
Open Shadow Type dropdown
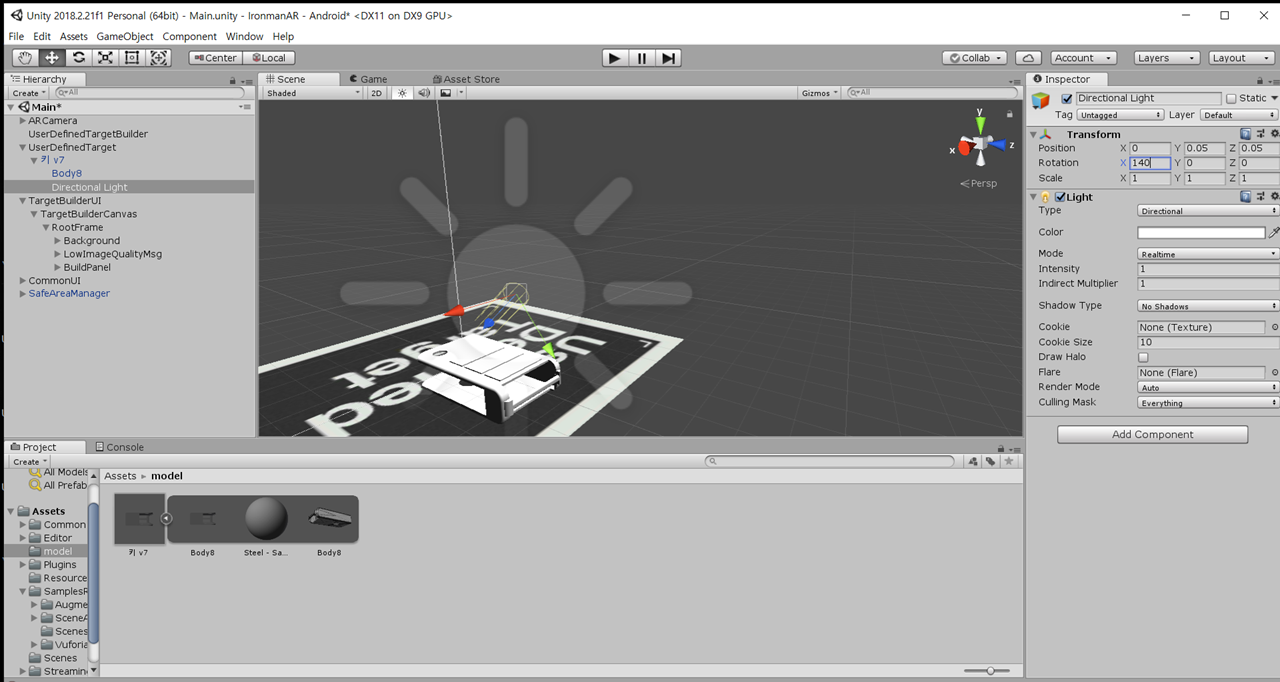[x=1208, y=306]
